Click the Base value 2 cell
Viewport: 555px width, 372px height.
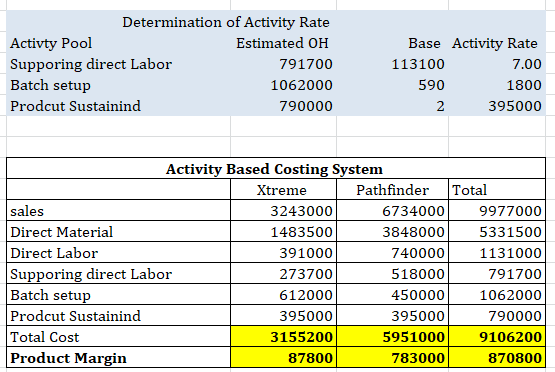pyautogui.click(x=440, y=106)
